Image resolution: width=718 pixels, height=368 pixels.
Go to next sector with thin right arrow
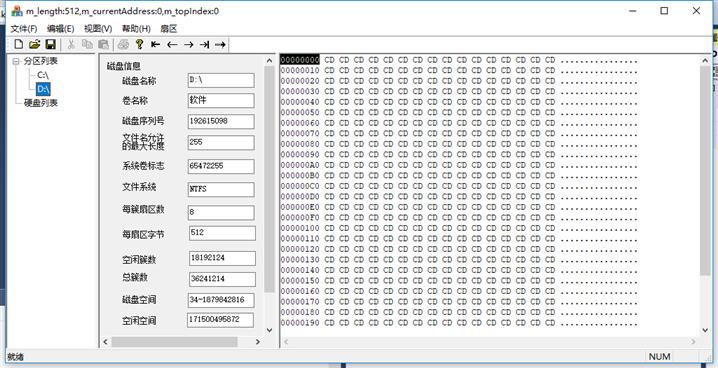(x=189, y=44)
